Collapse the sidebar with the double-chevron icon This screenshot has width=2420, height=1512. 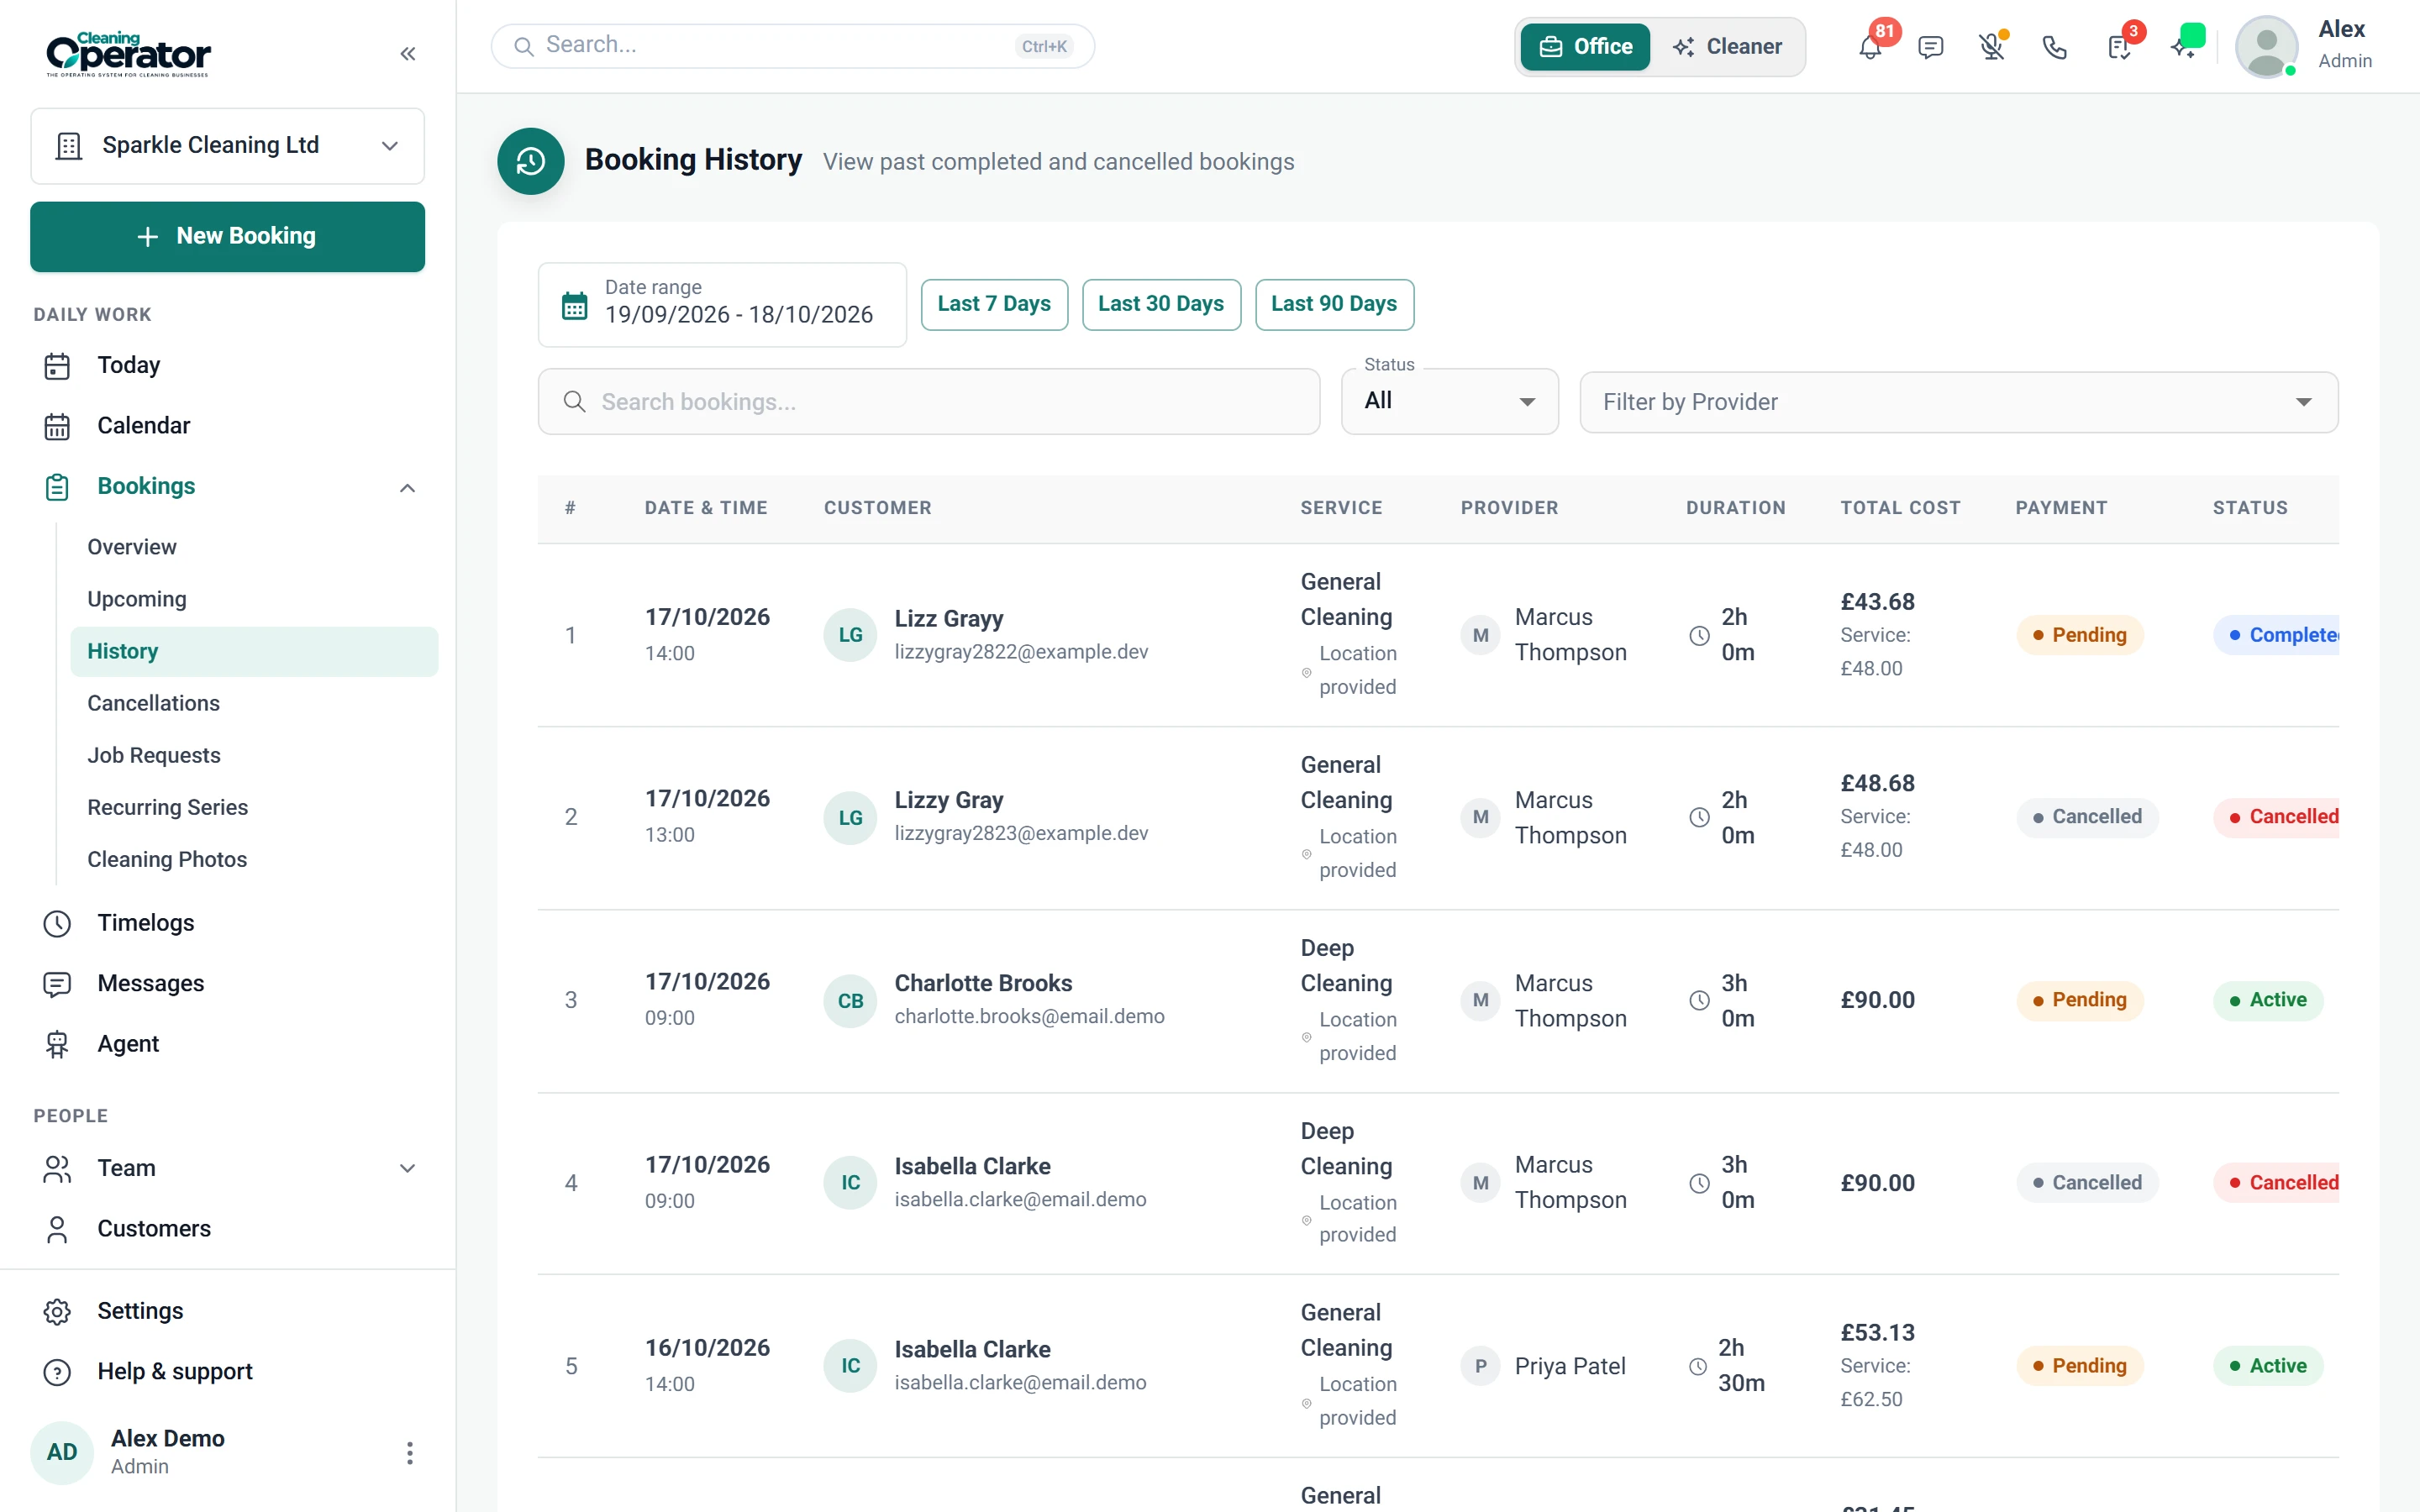[407, 54]
